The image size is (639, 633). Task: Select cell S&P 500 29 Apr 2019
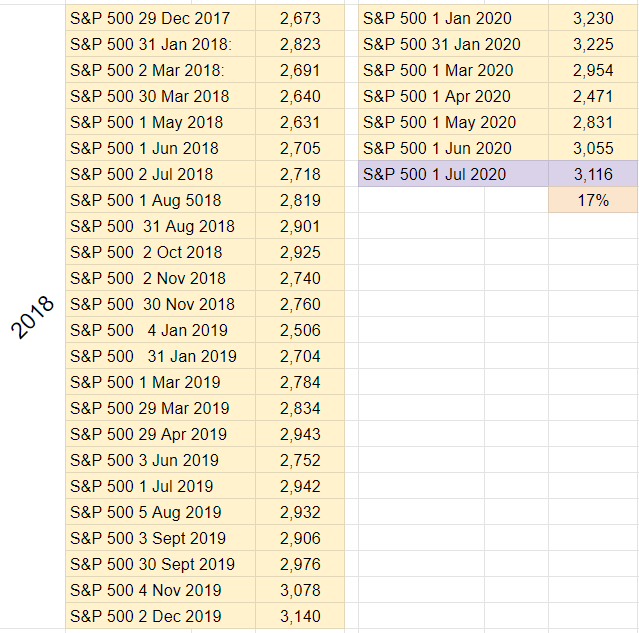pos(160,434)
